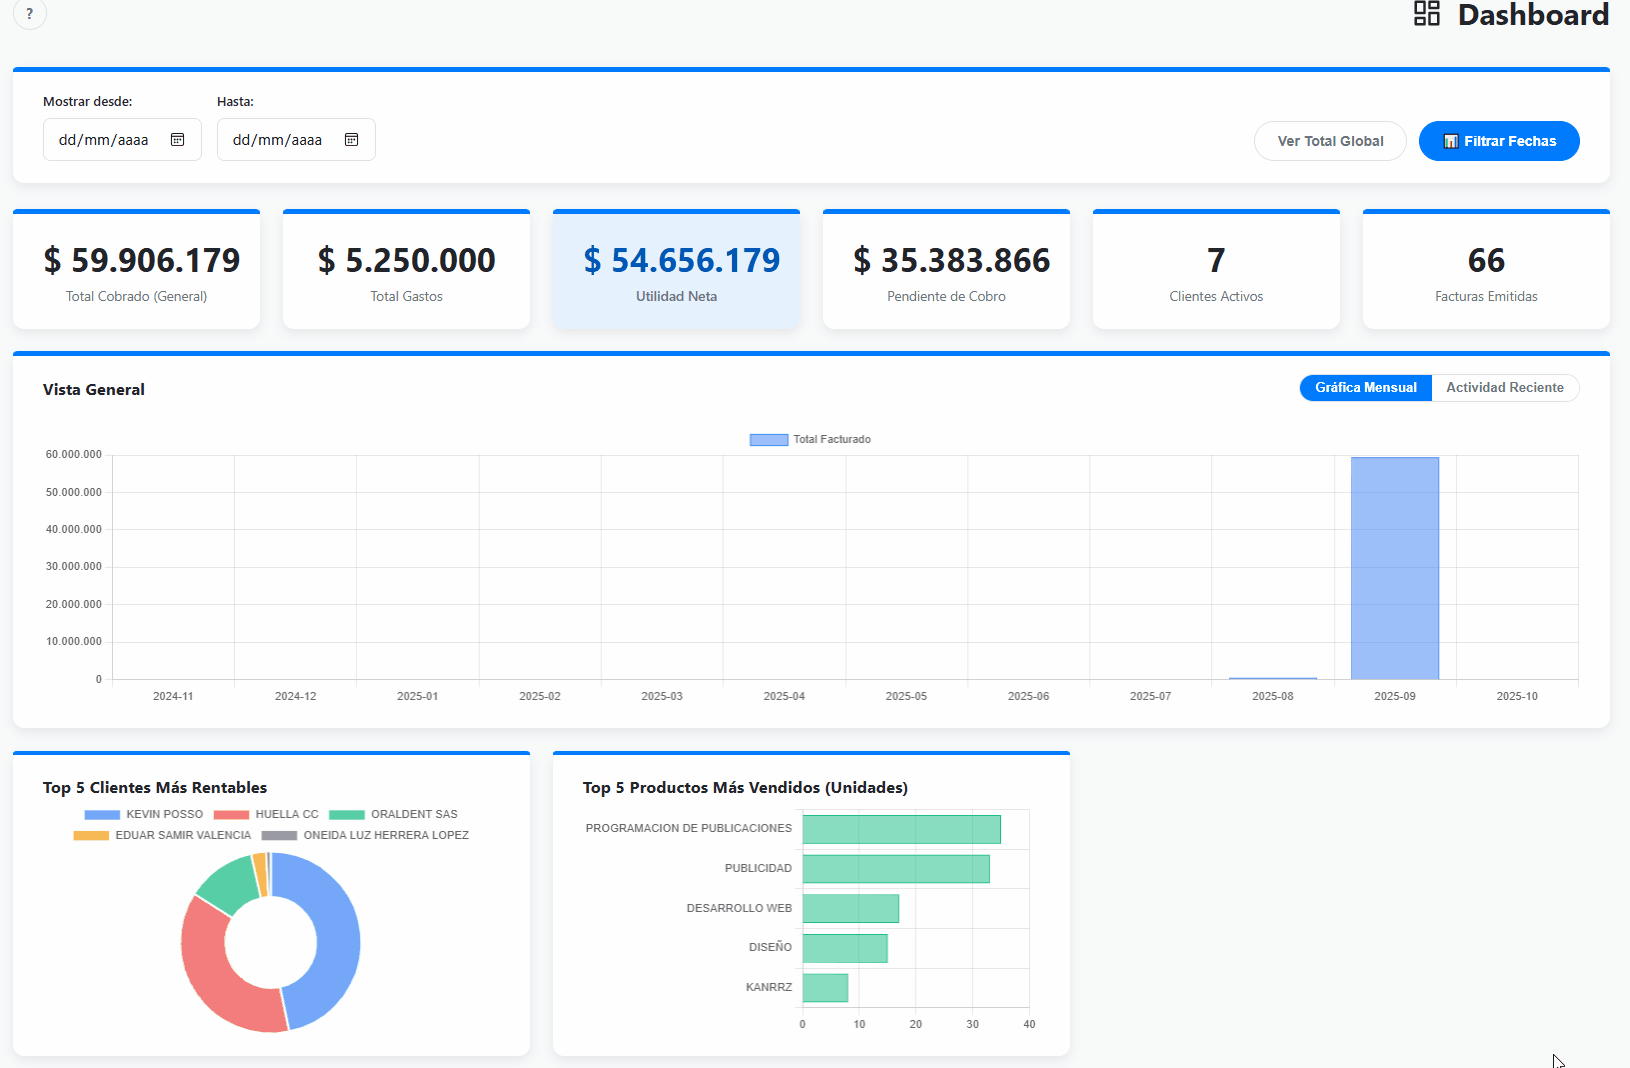Click the ORALDENT SAS green legend swatch
Screen dimensions: 1630x1068
(x=347, y=814)
